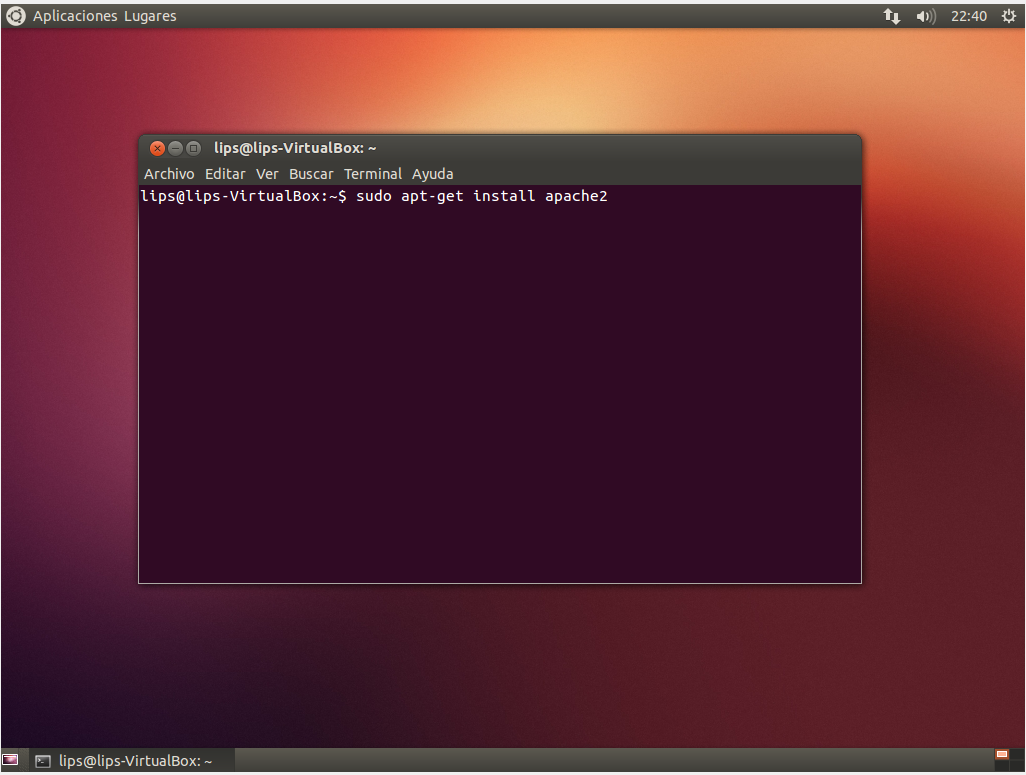The image size is (1026, 775).
Task: Click the Ubuntu logo in top panel
Action: click(16, 16)
